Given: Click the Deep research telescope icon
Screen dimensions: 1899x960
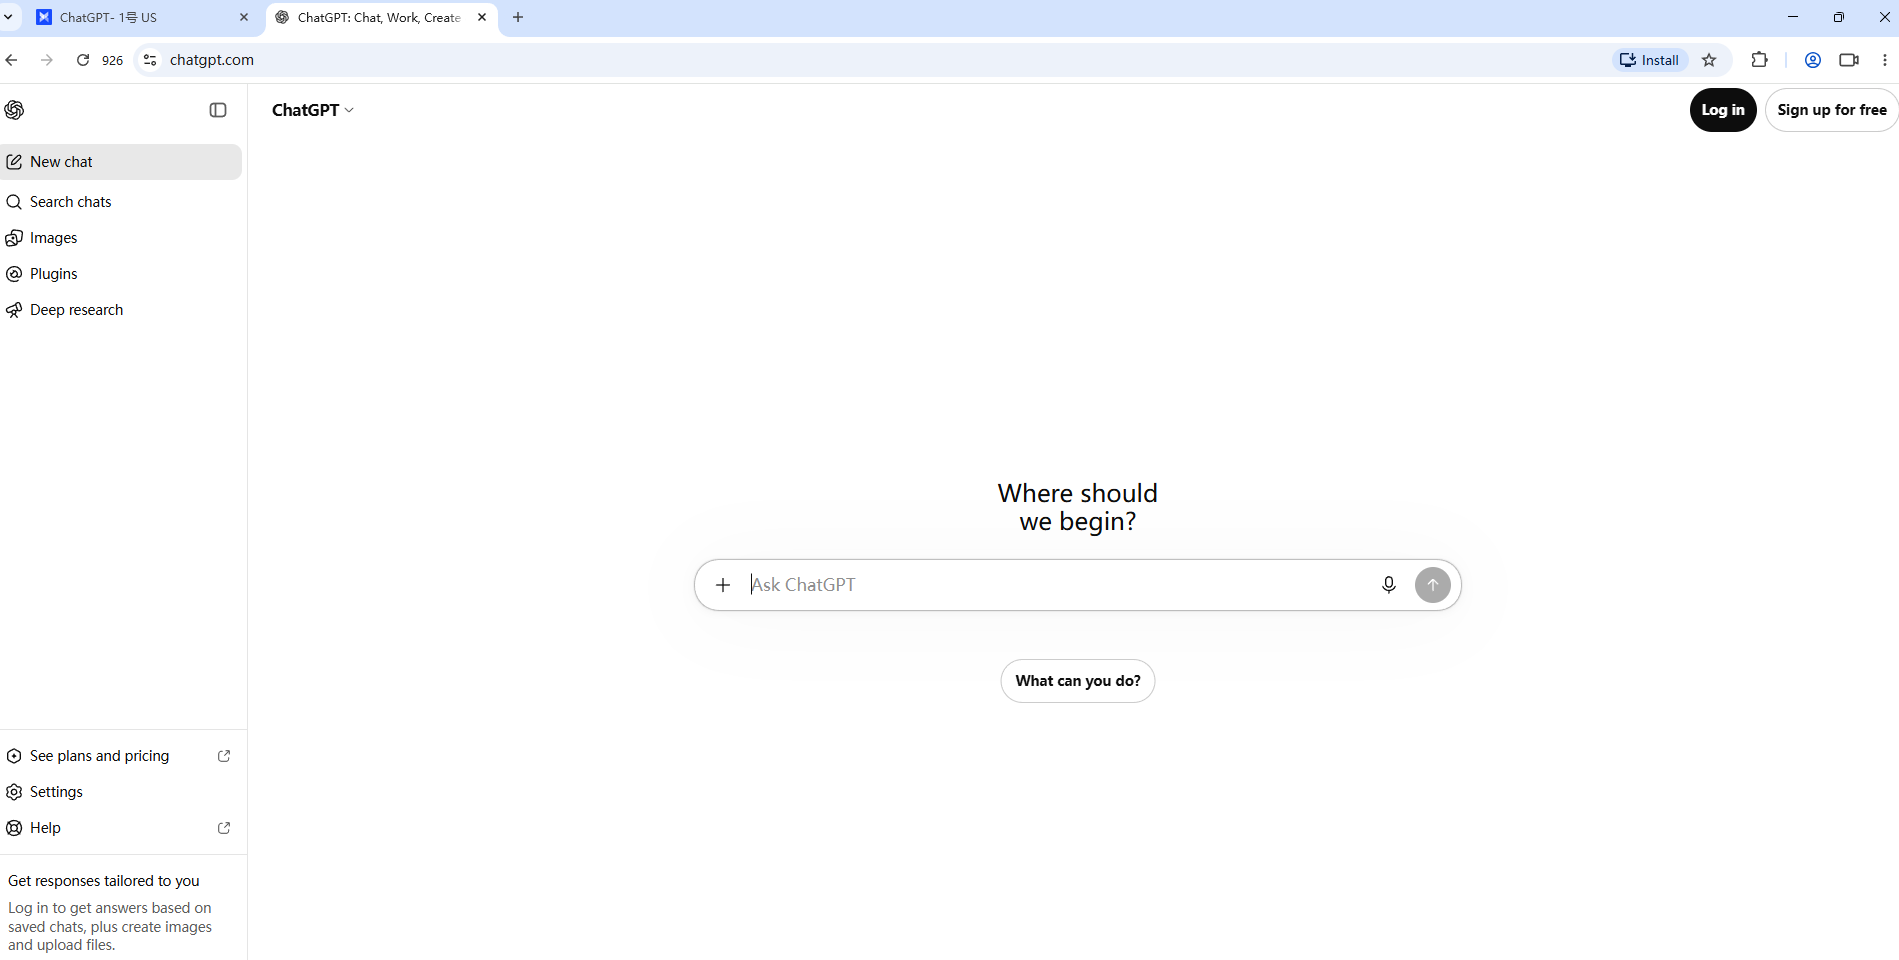Looking at the screenshot, I should [x=14, y=310].
